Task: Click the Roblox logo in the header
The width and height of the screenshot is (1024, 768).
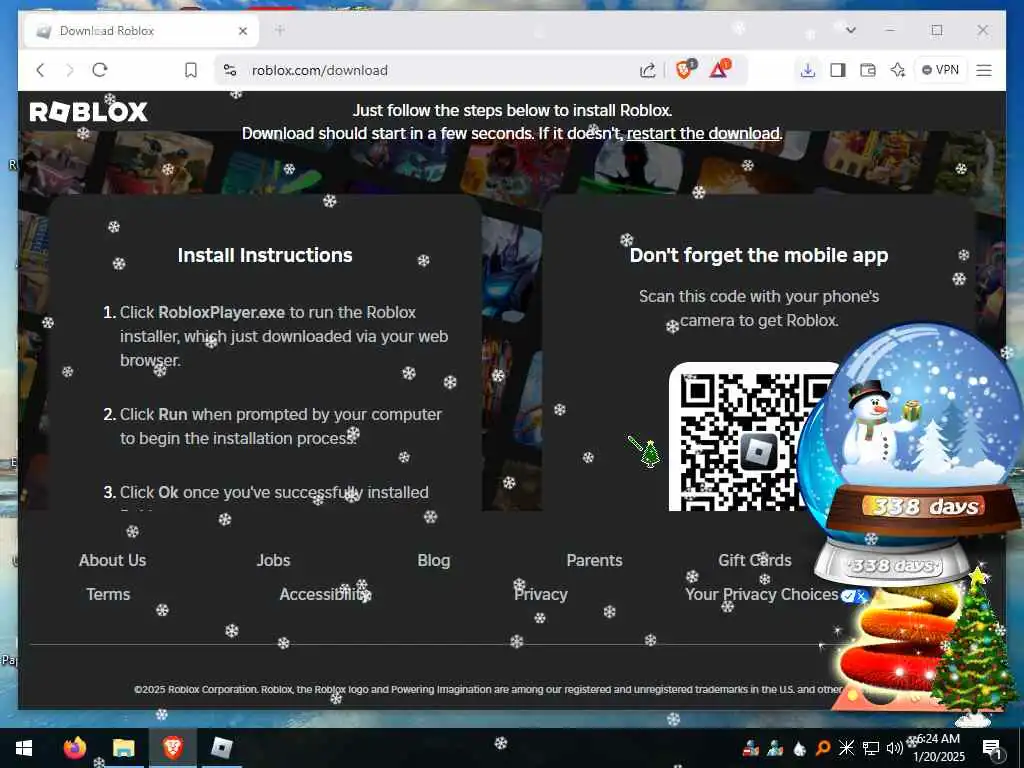Action: click(x=88, y=112)
